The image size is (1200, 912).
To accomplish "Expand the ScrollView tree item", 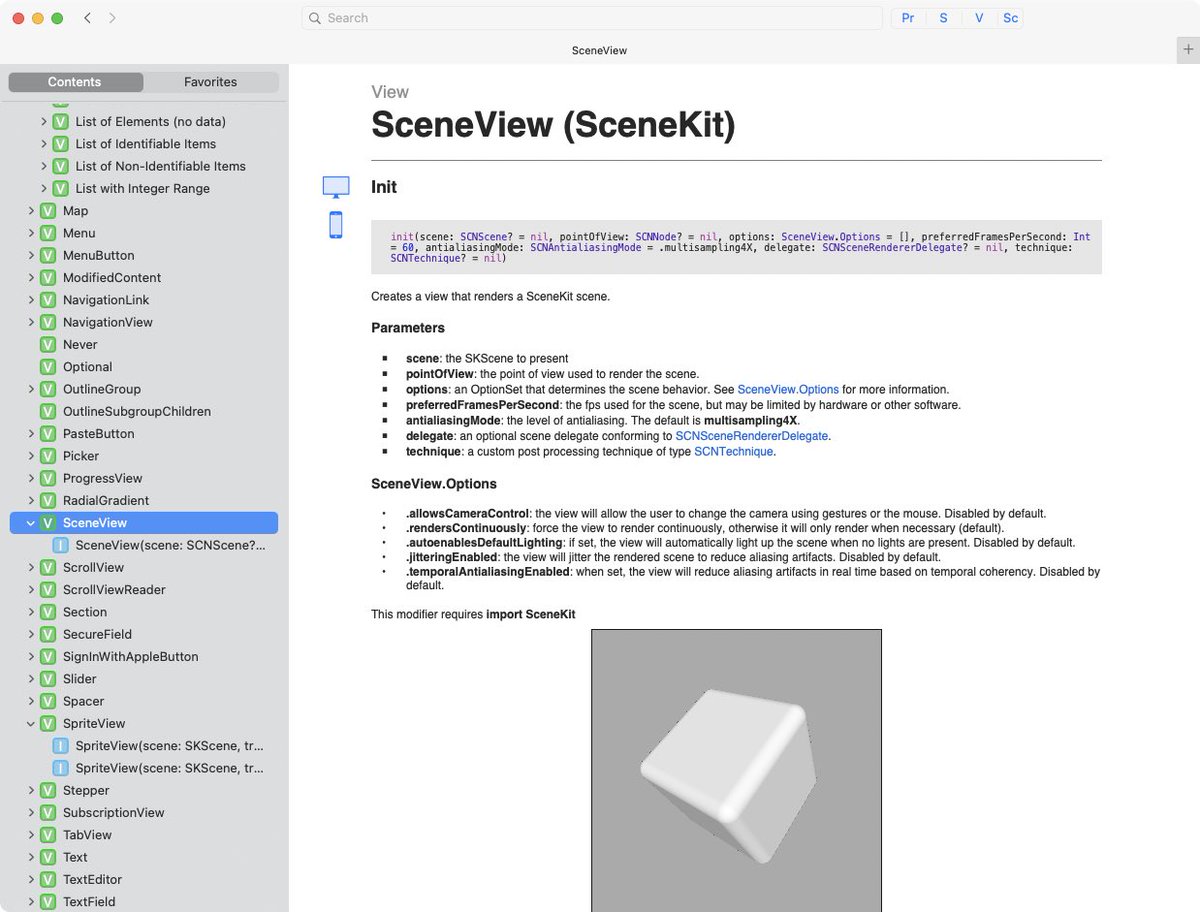I will click(x=31, y=567).
